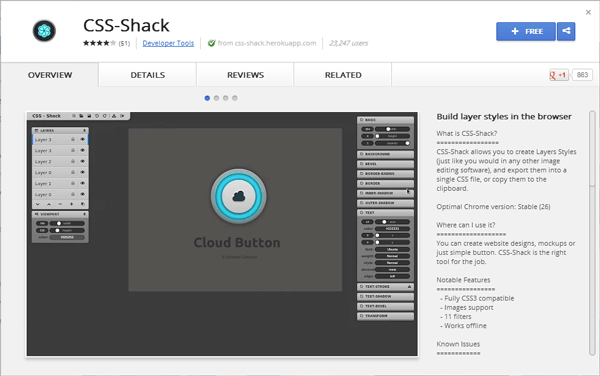Click the CSS-Shack app logo icon
The height and width of the screenshot is (376, 600).
point(44,31)
